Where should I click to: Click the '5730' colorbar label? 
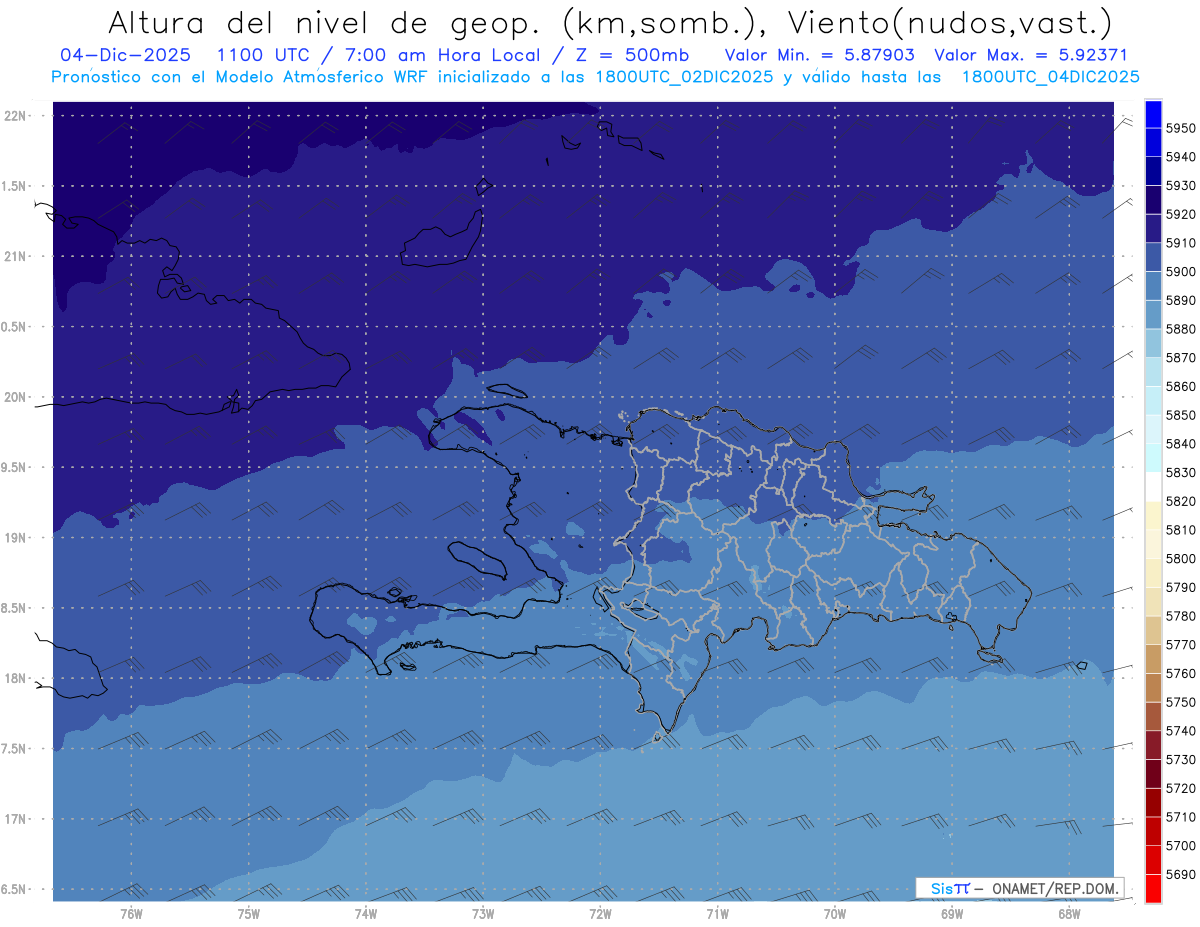pos(1181,760)
